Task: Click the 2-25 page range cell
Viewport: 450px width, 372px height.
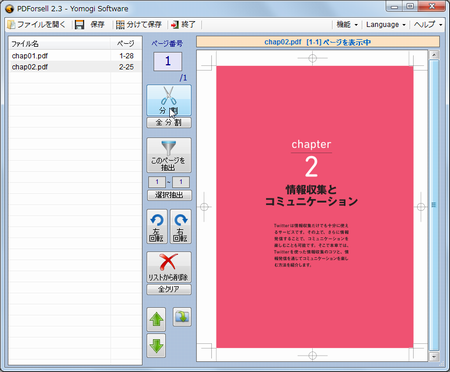Action: [x=126, y=67]
